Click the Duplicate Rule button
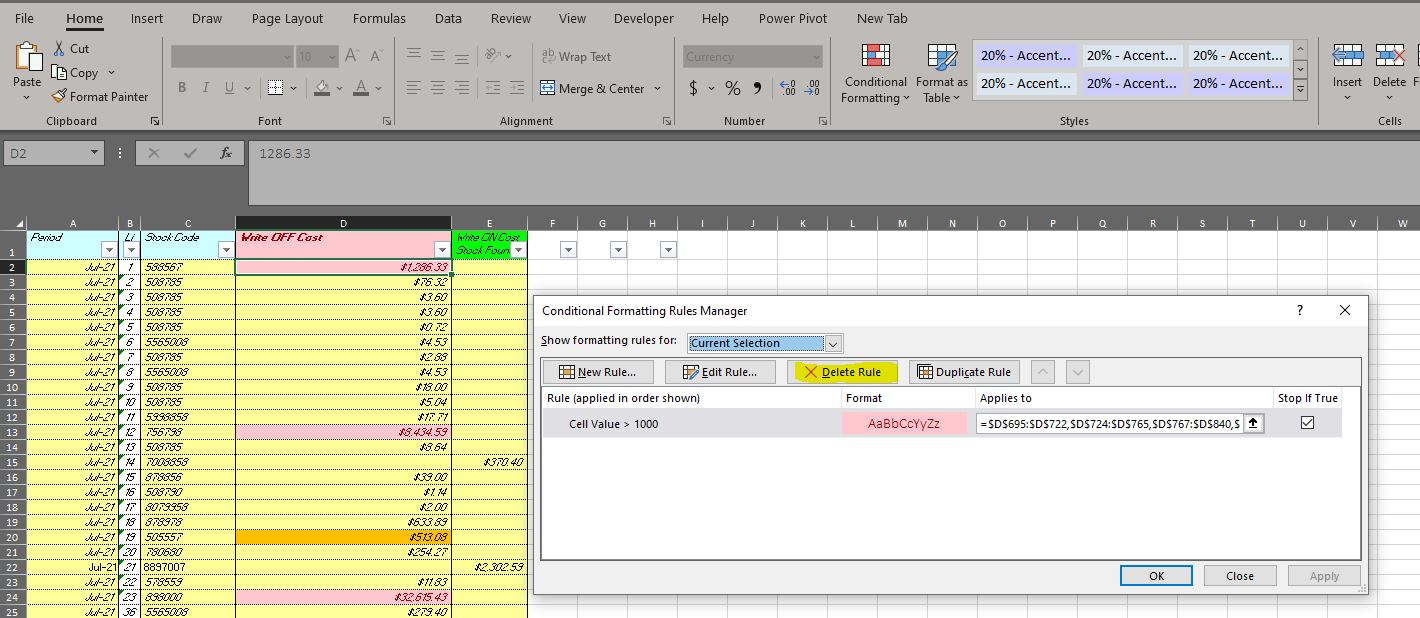Screen dimensions: 1420x618 (963, 371)
